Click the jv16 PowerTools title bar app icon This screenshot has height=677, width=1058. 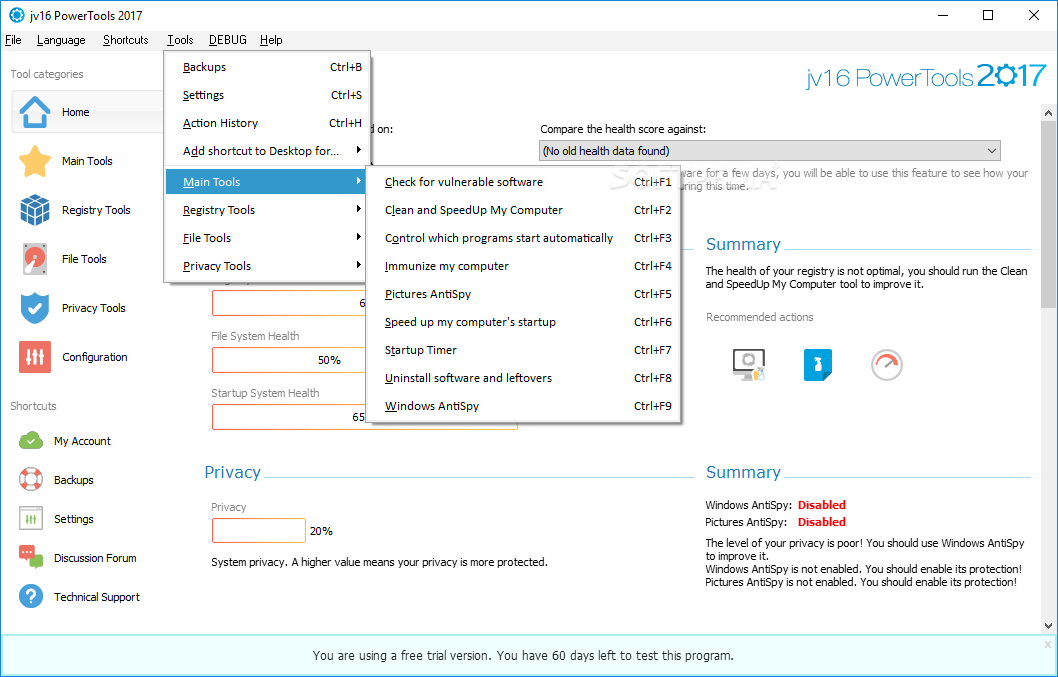pos(16,15)
